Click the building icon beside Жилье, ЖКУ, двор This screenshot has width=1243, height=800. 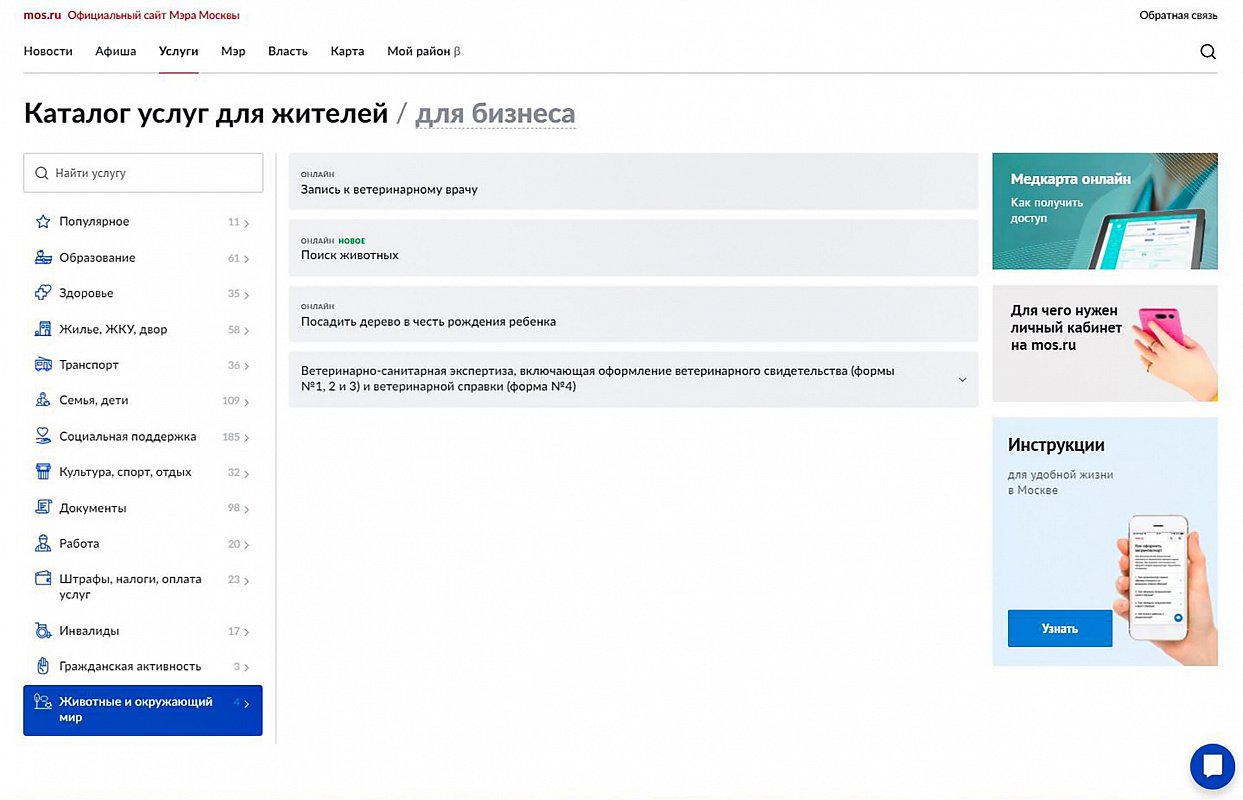43,329
